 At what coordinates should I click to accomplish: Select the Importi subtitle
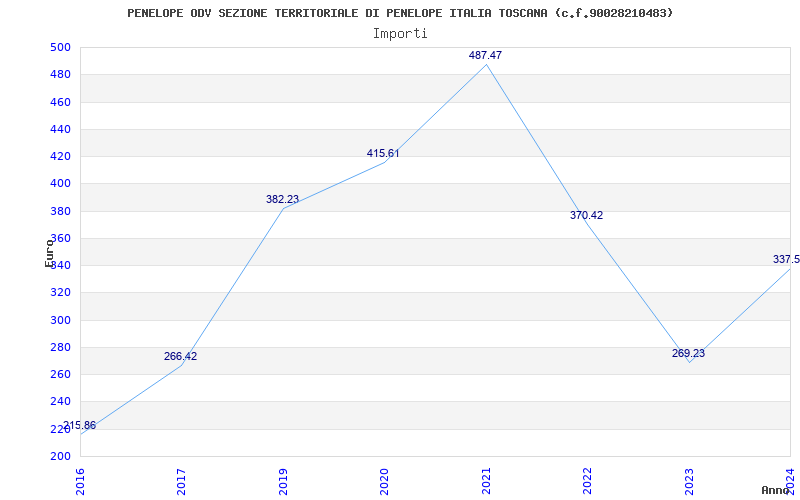point(400,34)
